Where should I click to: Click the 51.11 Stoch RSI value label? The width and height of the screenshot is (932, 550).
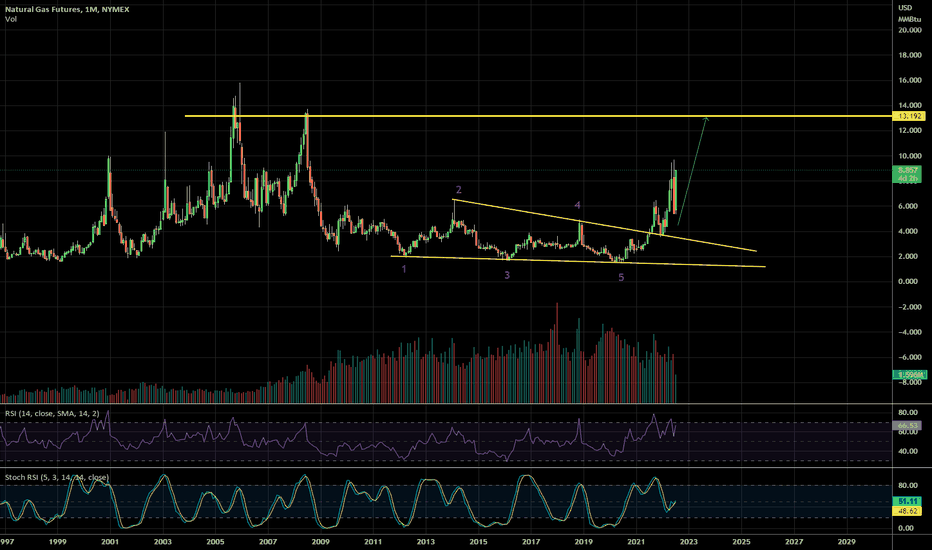click(x=908, y=502)
